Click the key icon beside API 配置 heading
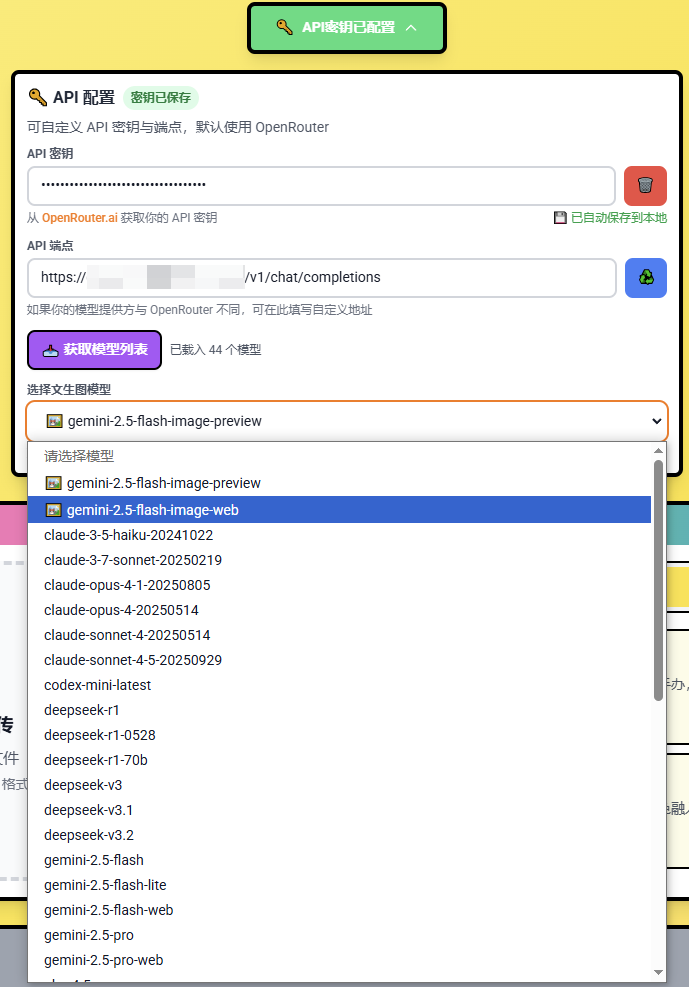The image size is (689, 987). tap(37, 97)
